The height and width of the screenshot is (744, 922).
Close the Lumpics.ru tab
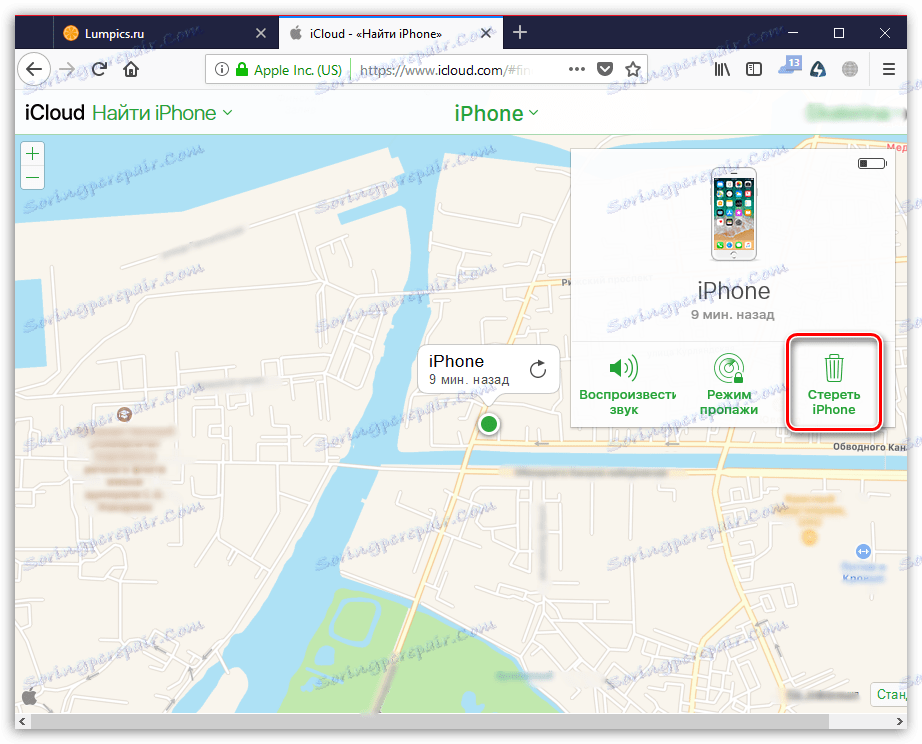pos(261,34)
